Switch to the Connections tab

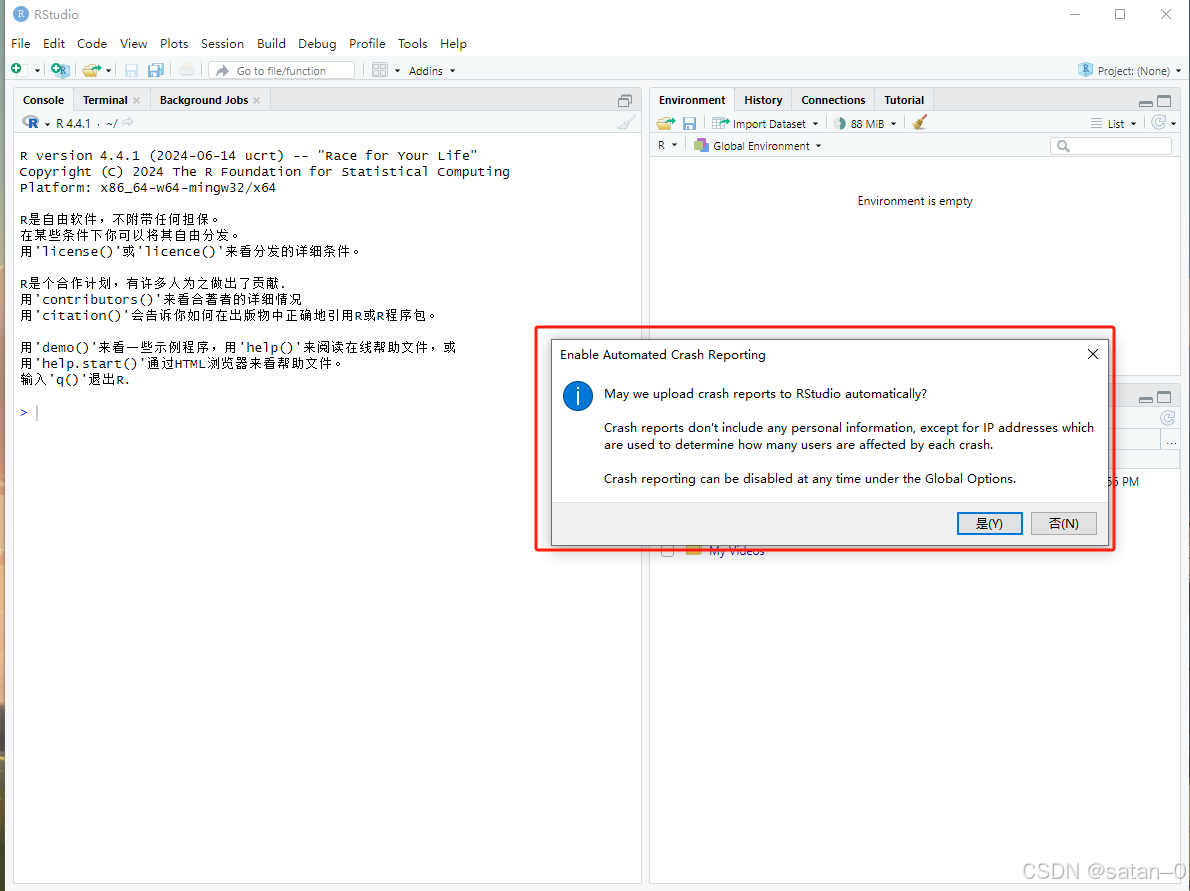tap(833, 100)
